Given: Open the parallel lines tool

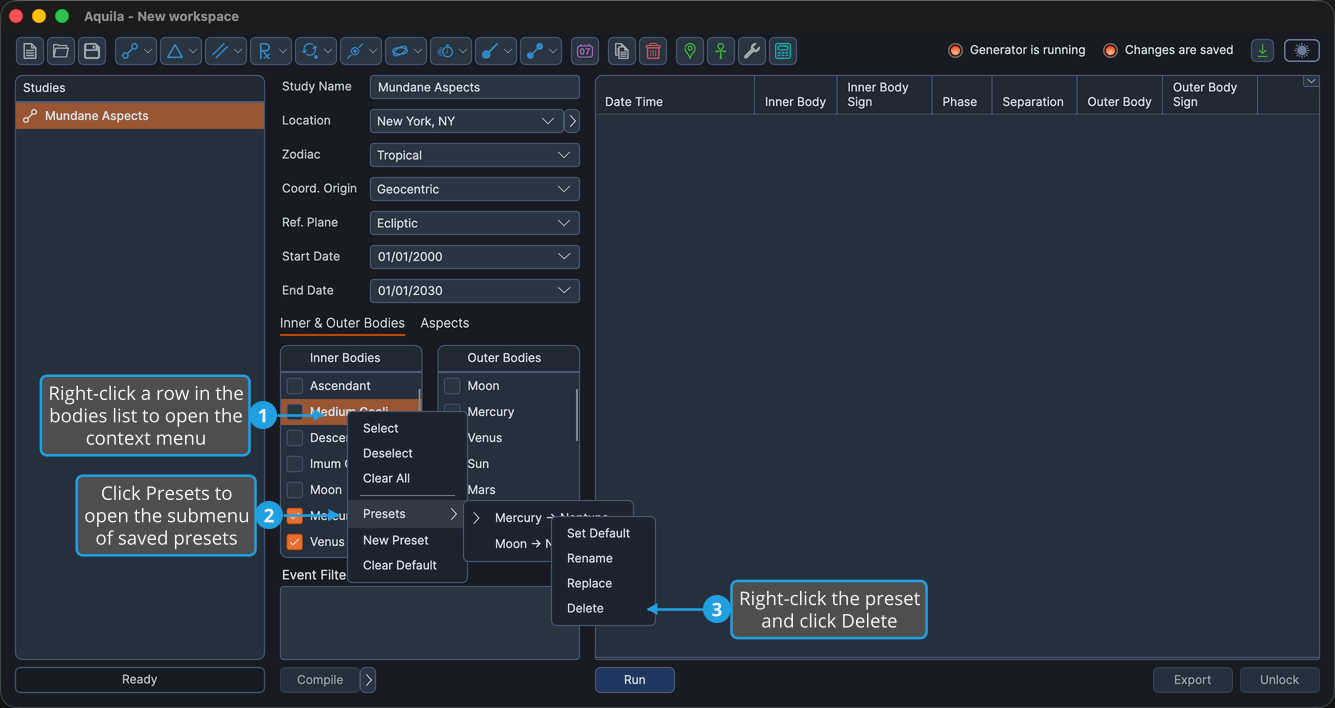Looking at the screenshot, I should click(x=225, y=51).
